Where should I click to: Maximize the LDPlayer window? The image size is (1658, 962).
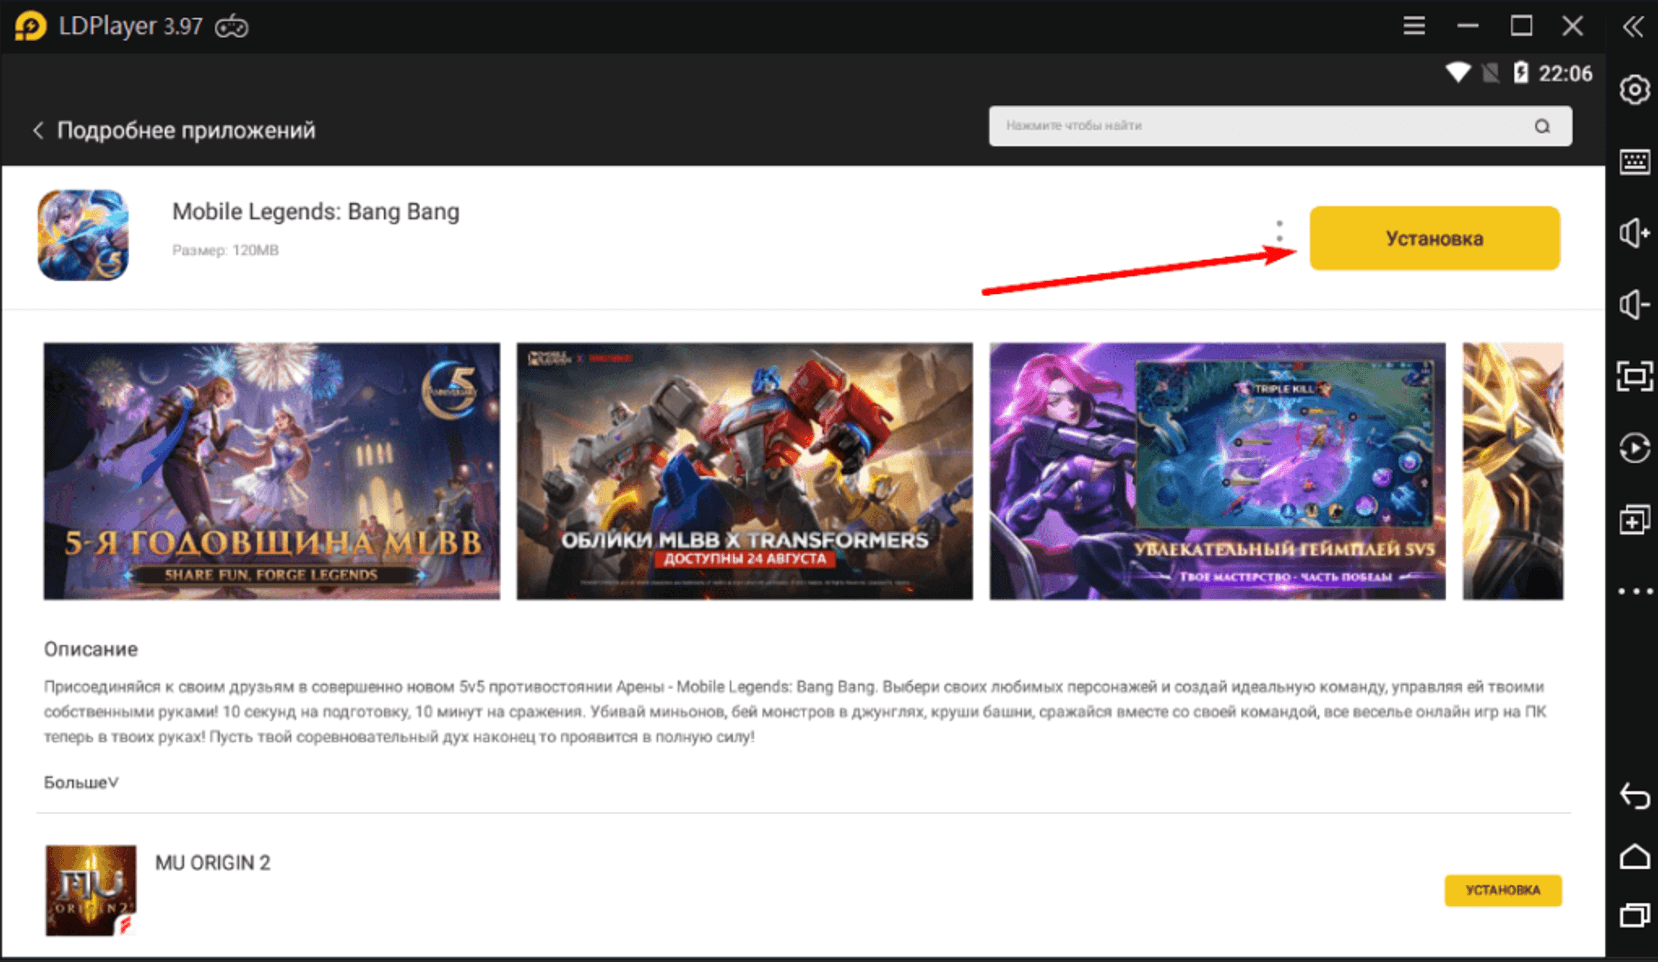coord(1521,26)
